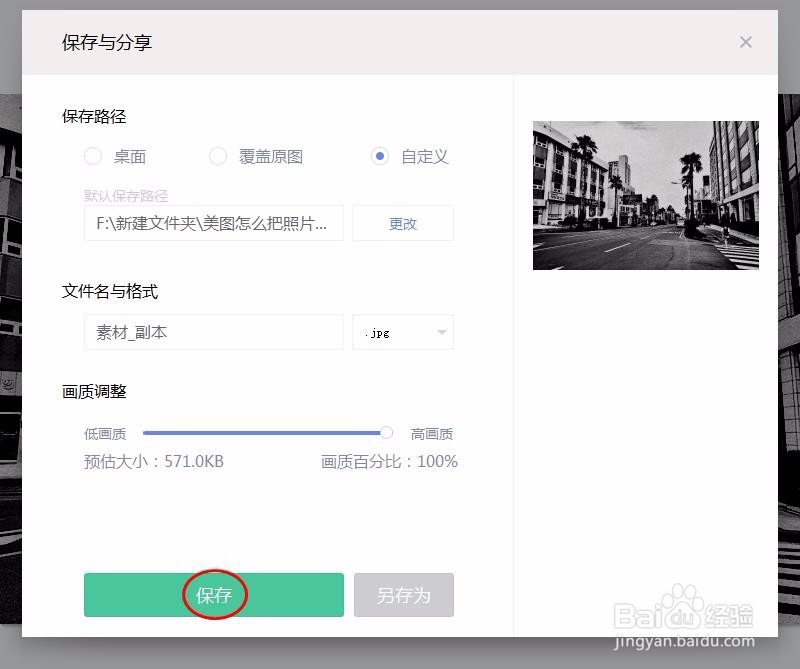Image resolution: width=800 pixels, height=669 pixels.
Task: Click the quality slider handle
Action: tap(386, 432)
